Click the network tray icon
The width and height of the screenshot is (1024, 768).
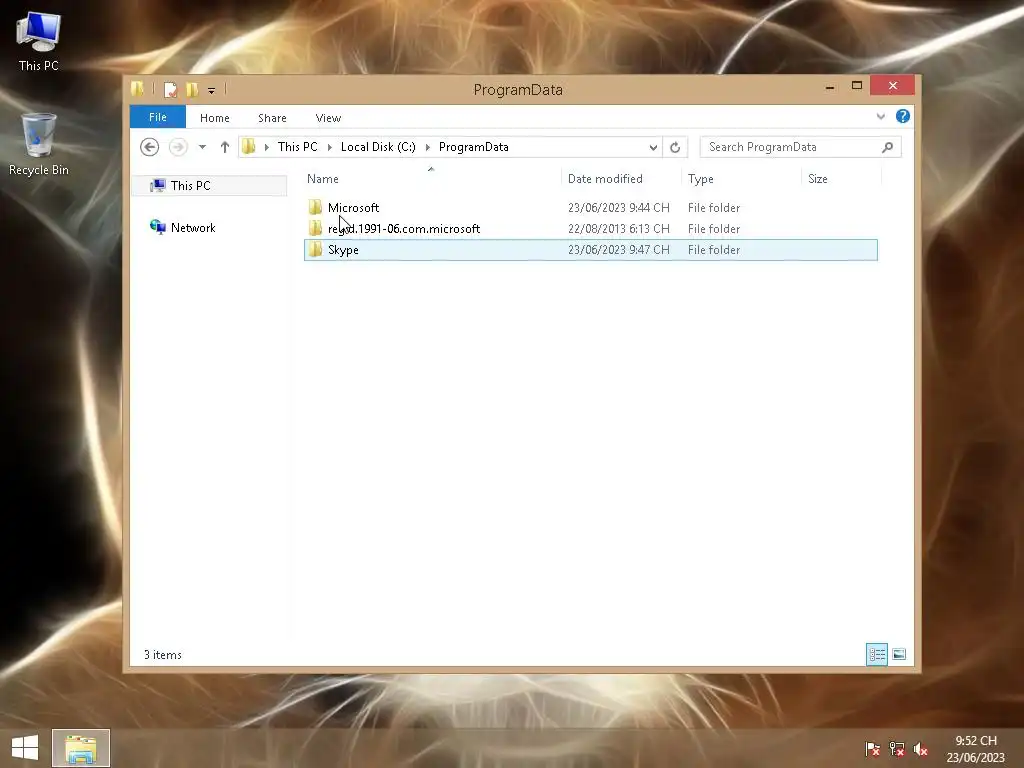tap(897, 749)
